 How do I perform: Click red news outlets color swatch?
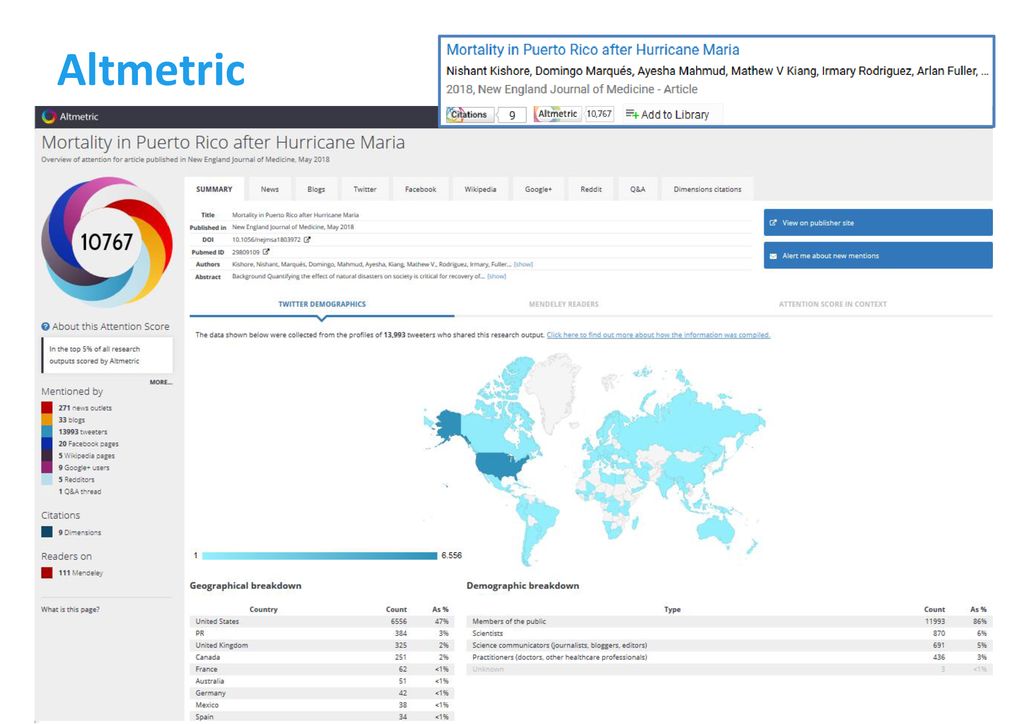(47, 408)
